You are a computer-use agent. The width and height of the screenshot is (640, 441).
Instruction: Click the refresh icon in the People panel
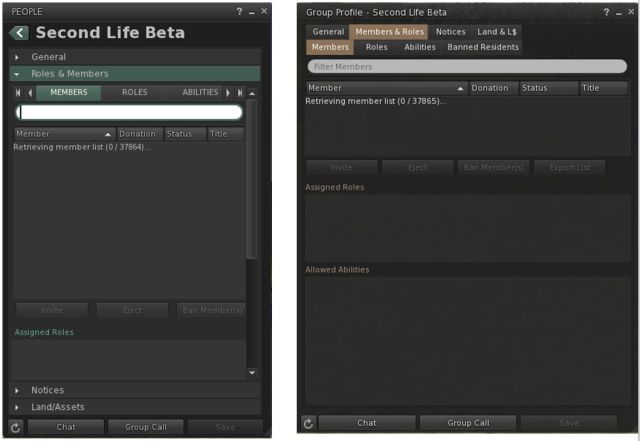pos(15,427)
